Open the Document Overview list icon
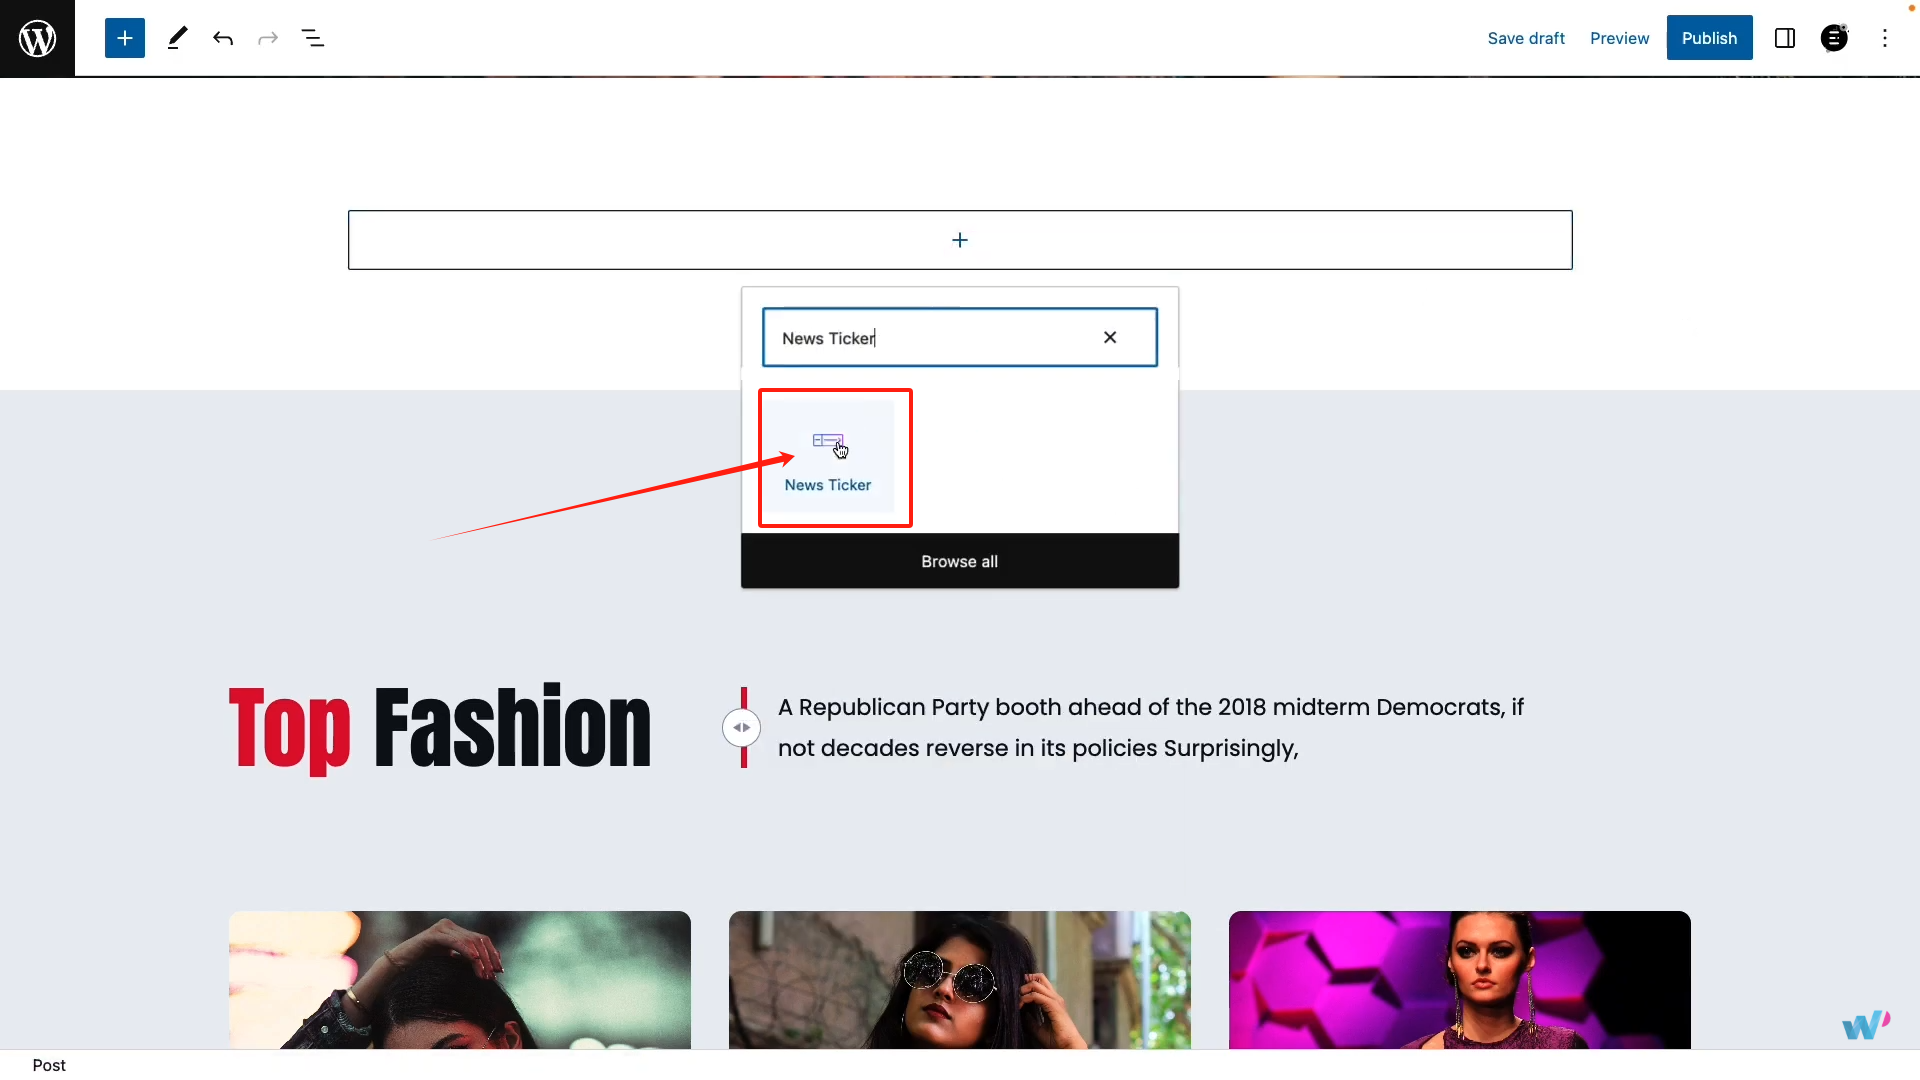The width and height of the screenshot is (1920, 1080). pos(313,38)
